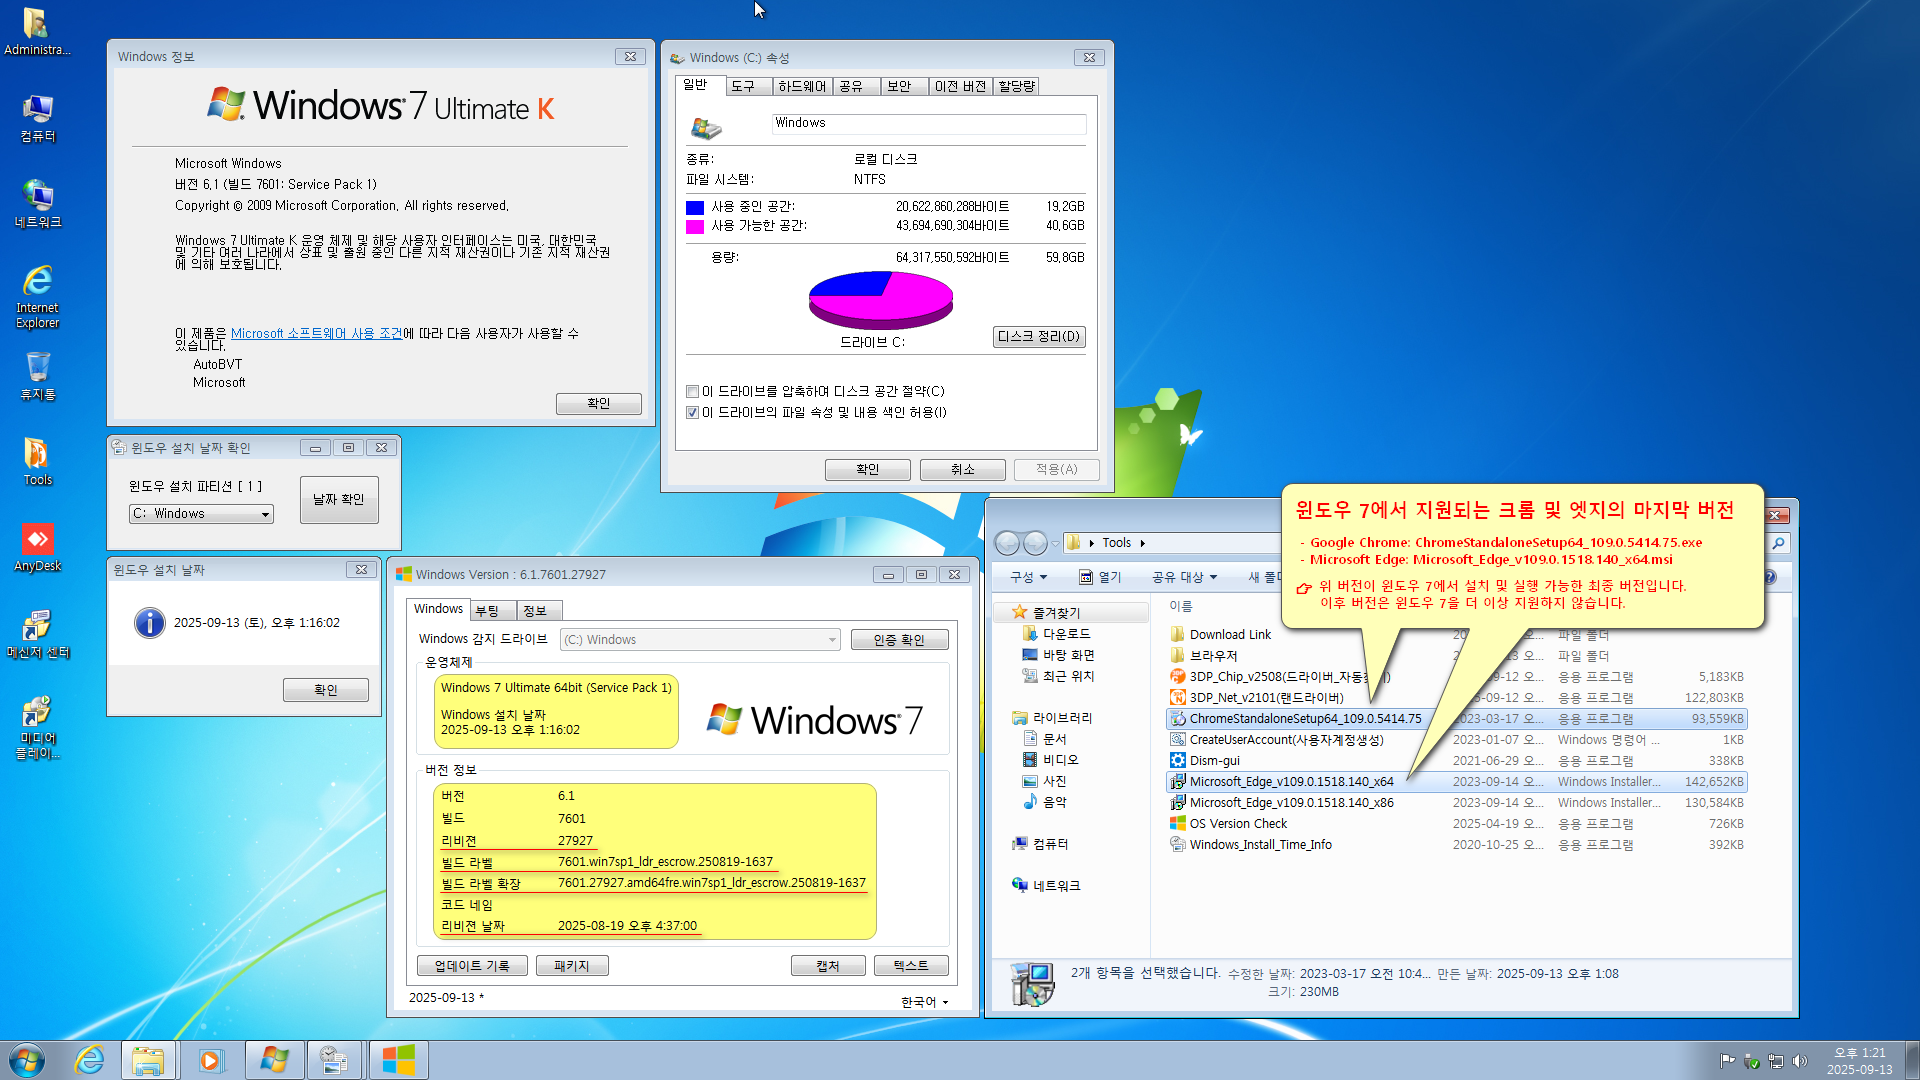Click the Windows drive name text field
Screen dimensions: 1920x1080
928,123
